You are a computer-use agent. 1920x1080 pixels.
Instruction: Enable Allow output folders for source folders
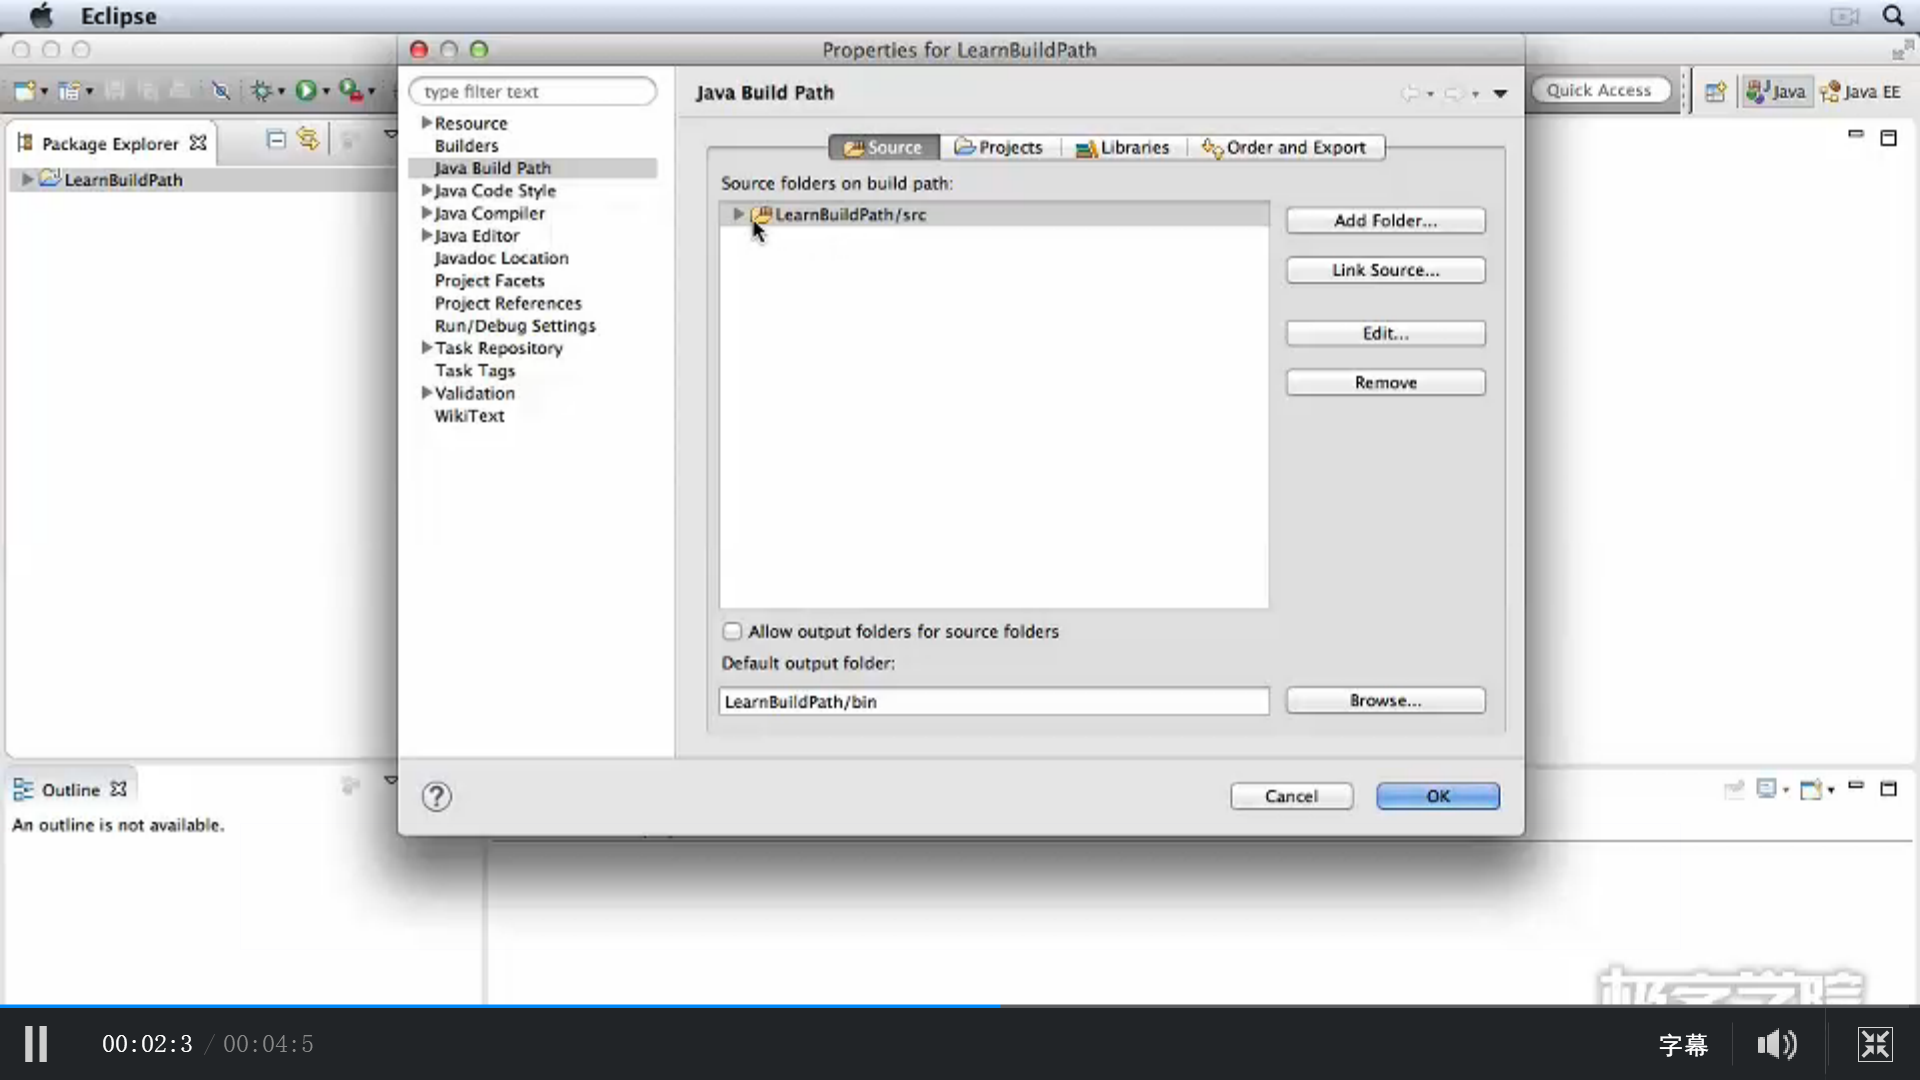(x=733, y=631)
